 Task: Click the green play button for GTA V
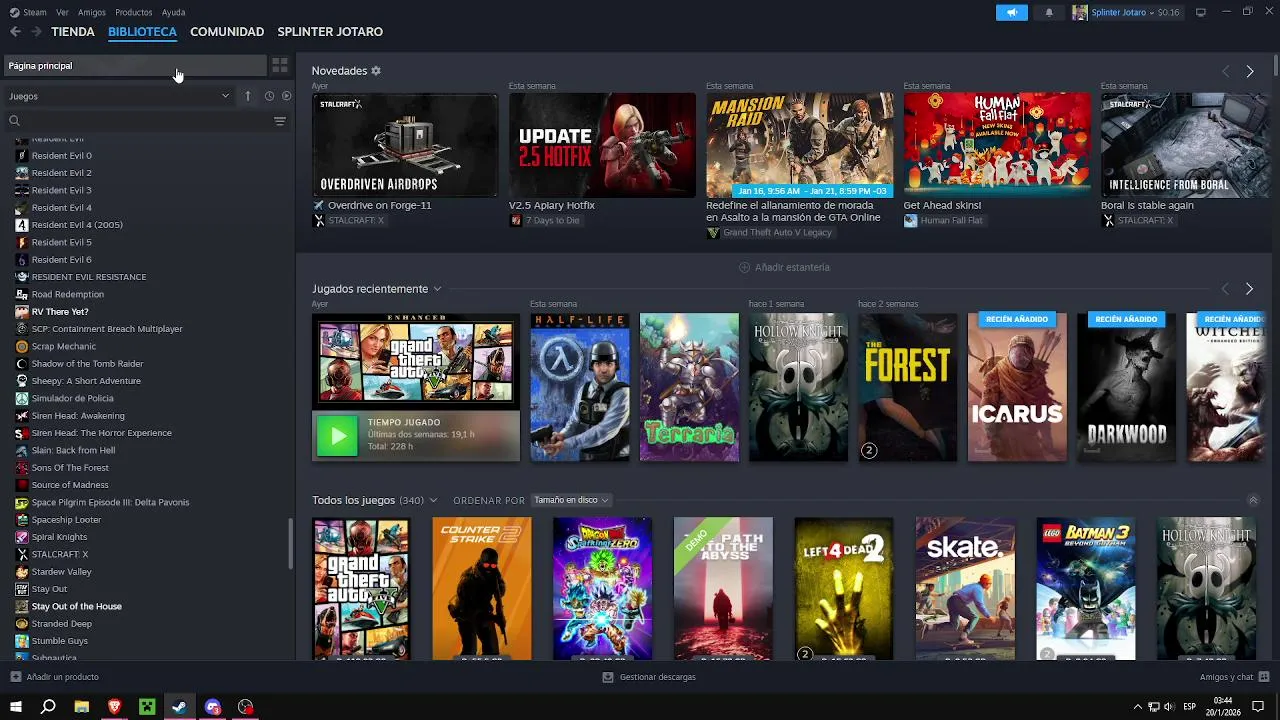(x=337, y=436)
